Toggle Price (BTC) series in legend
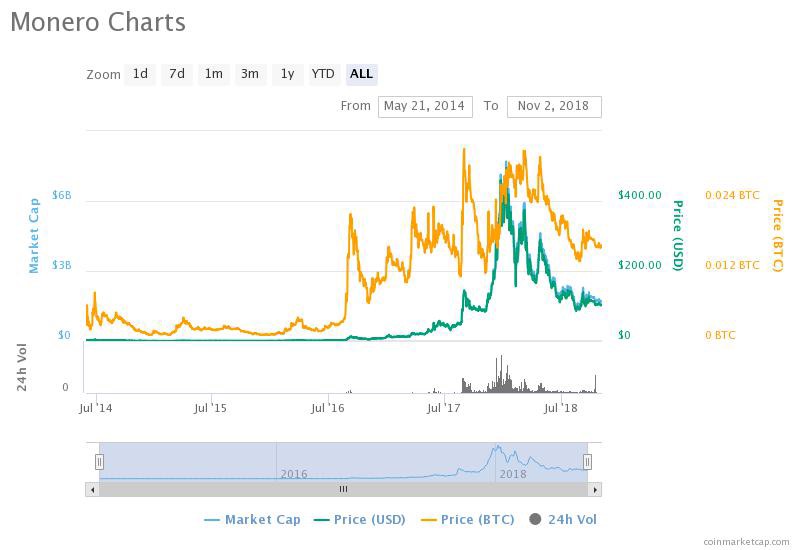Screen dimensions: 800x550 pos(467,519)
